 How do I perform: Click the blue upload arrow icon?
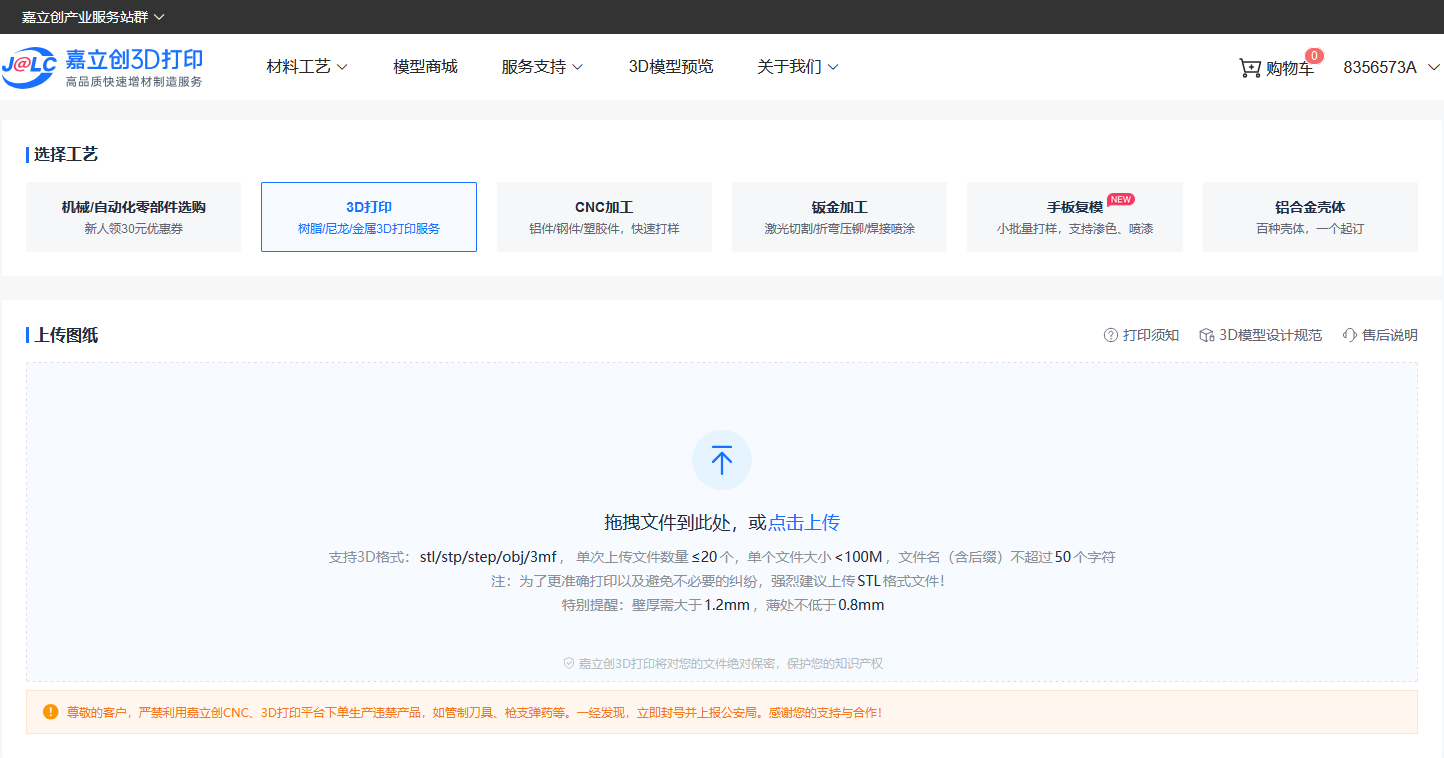tap(722, 460)
